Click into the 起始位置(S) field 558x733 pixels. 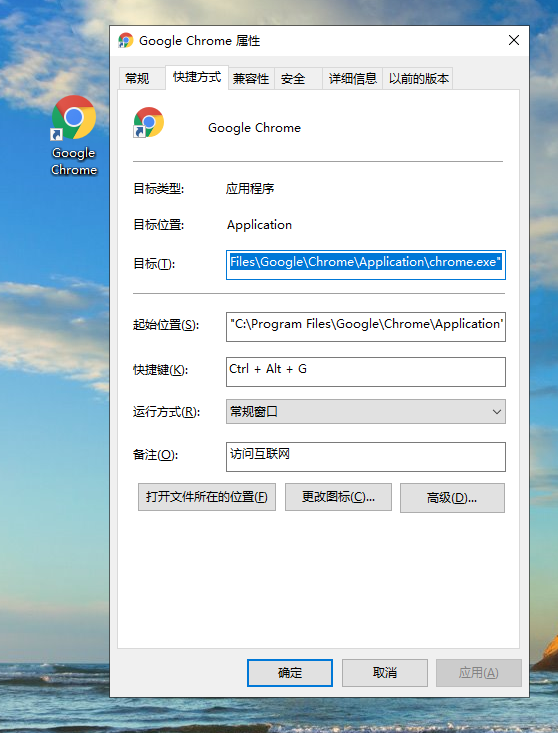pyautogui.click(x=365, y=327)
